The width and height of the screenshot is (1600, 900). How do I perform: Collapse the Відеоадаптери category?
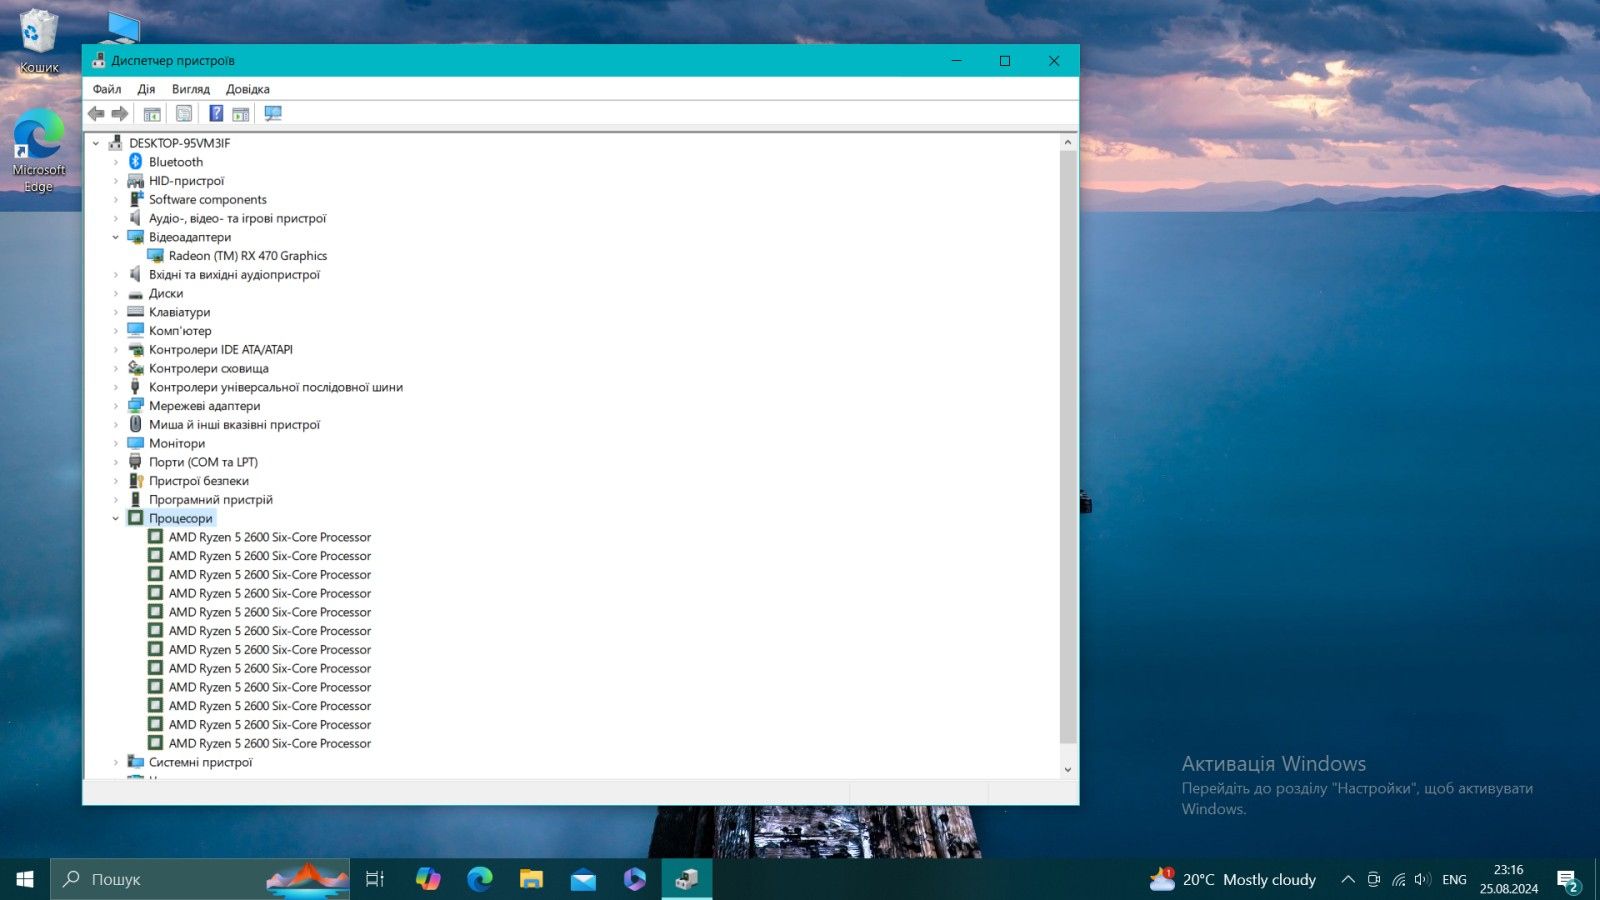(115, 237)
